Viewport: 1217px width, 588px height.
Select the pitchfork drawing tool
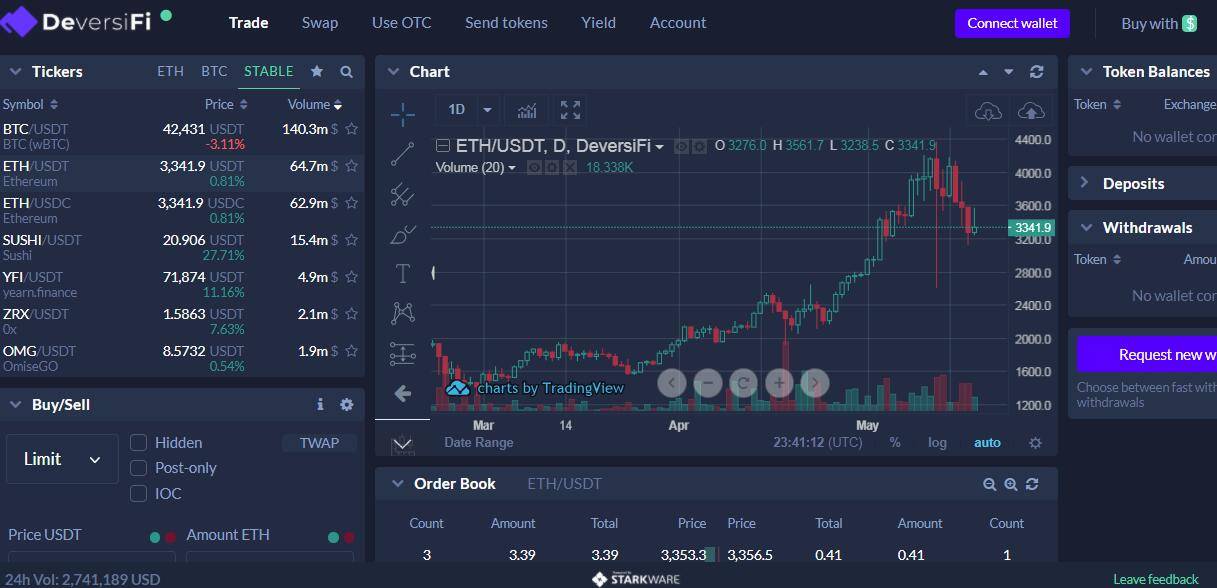point(403,194)
